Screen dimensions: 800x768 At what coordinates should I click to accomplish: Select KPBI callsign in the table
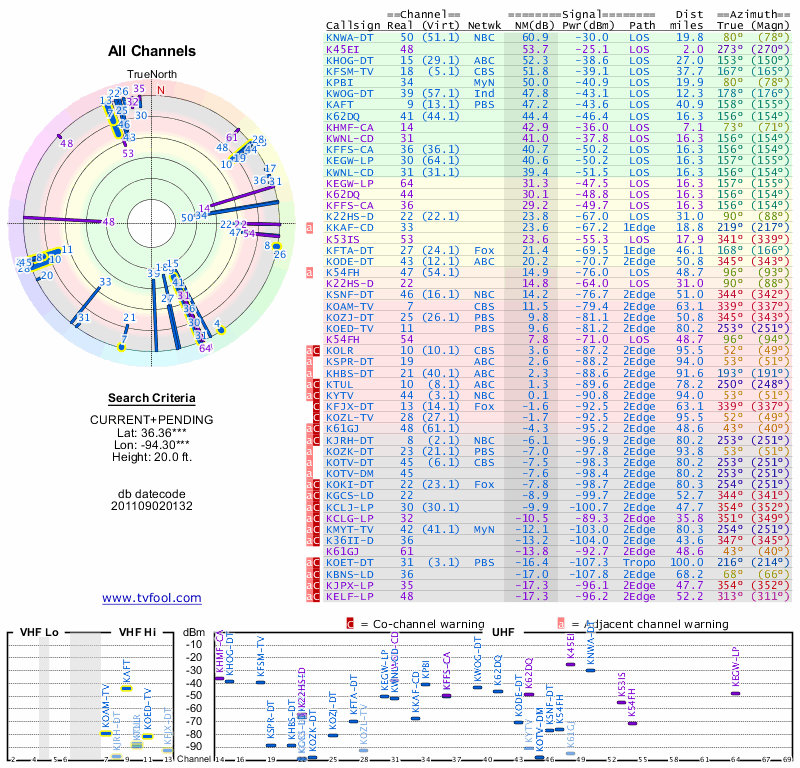(339, 83)
